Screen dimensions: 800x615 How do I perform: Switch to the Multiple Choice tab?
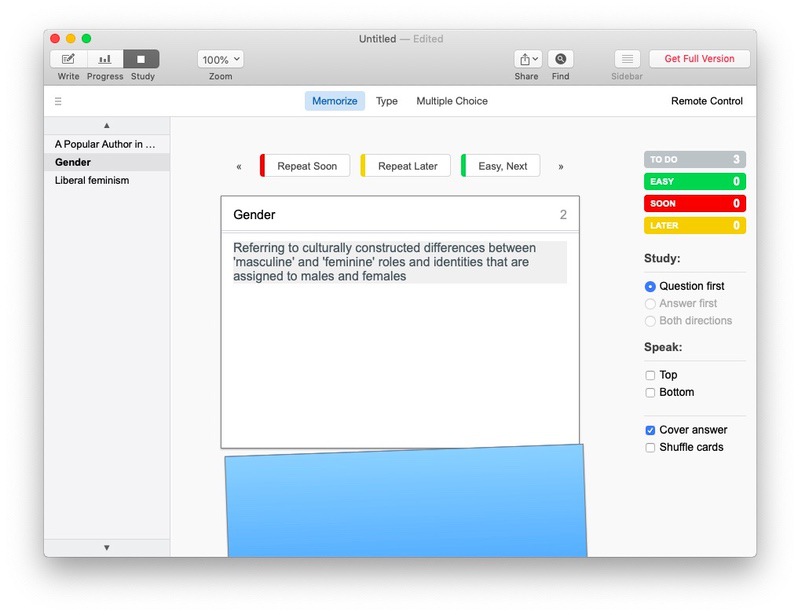pyautogui.click(x=452, y=100)
